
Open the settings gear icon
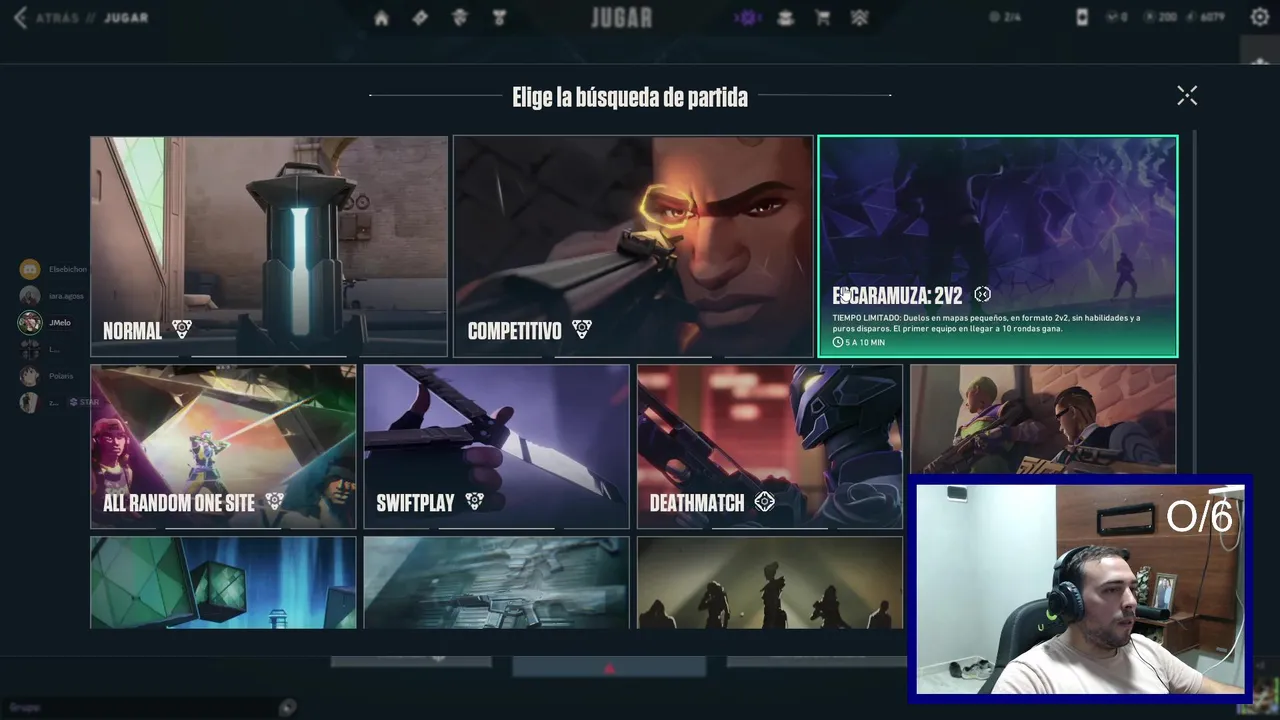(x=1259, y=17)
